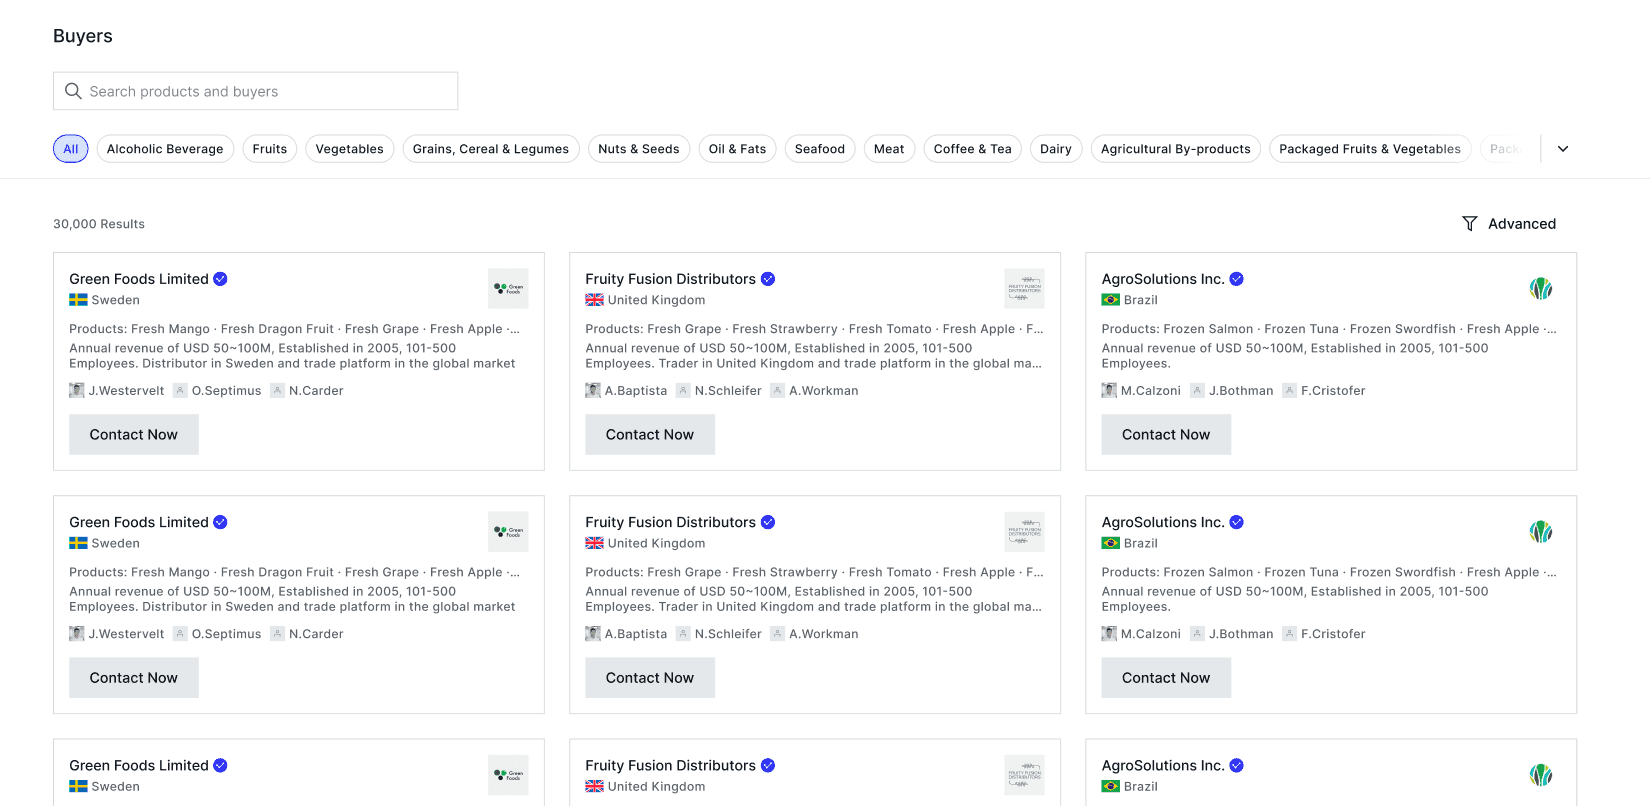Filter by Alcoholic Beverage category
The image size is (1650, 806).
pyautogui.click(x=165, y=149)
